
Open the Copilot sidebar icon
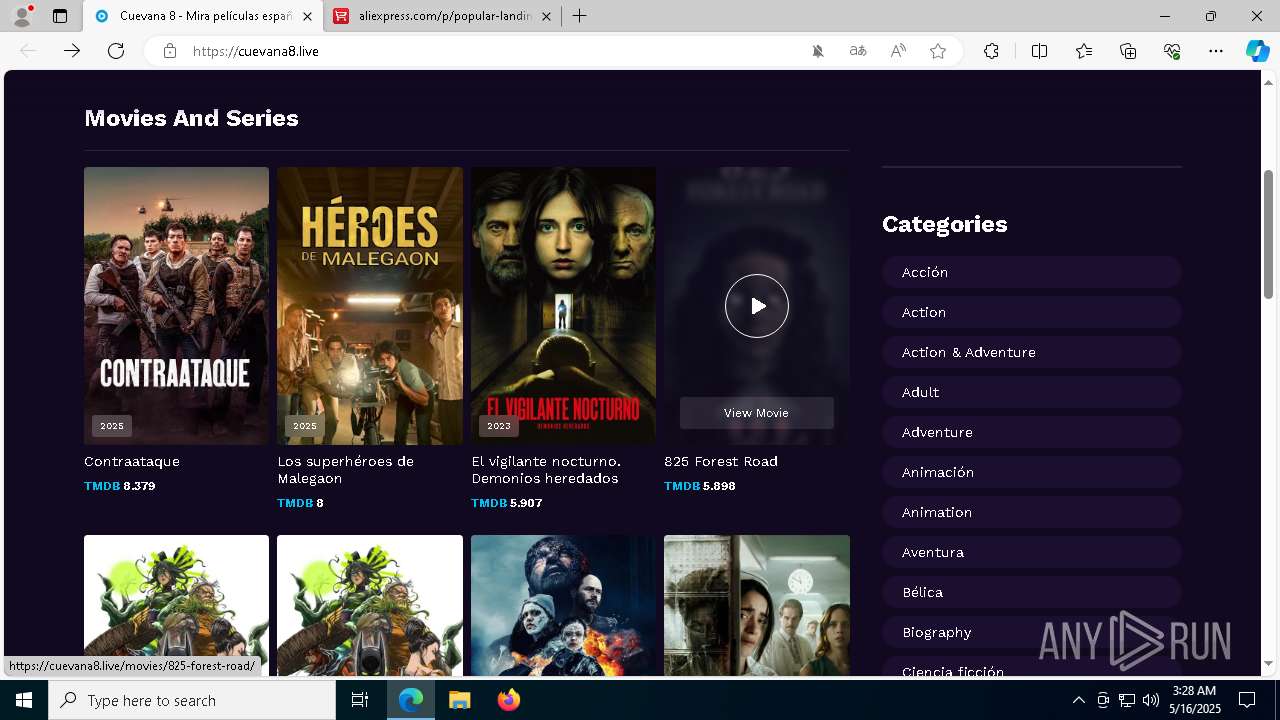[x=1257, y=51]
